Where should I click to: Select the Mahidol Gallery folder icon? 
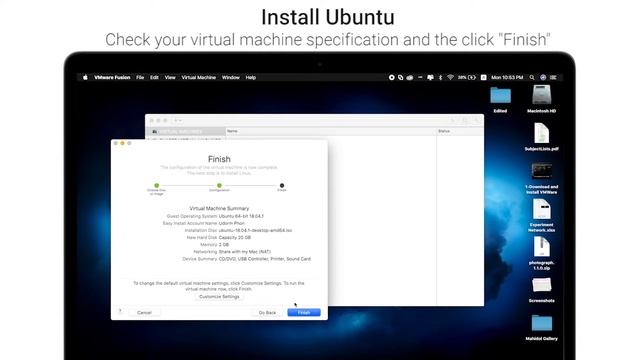pos(542,322)
